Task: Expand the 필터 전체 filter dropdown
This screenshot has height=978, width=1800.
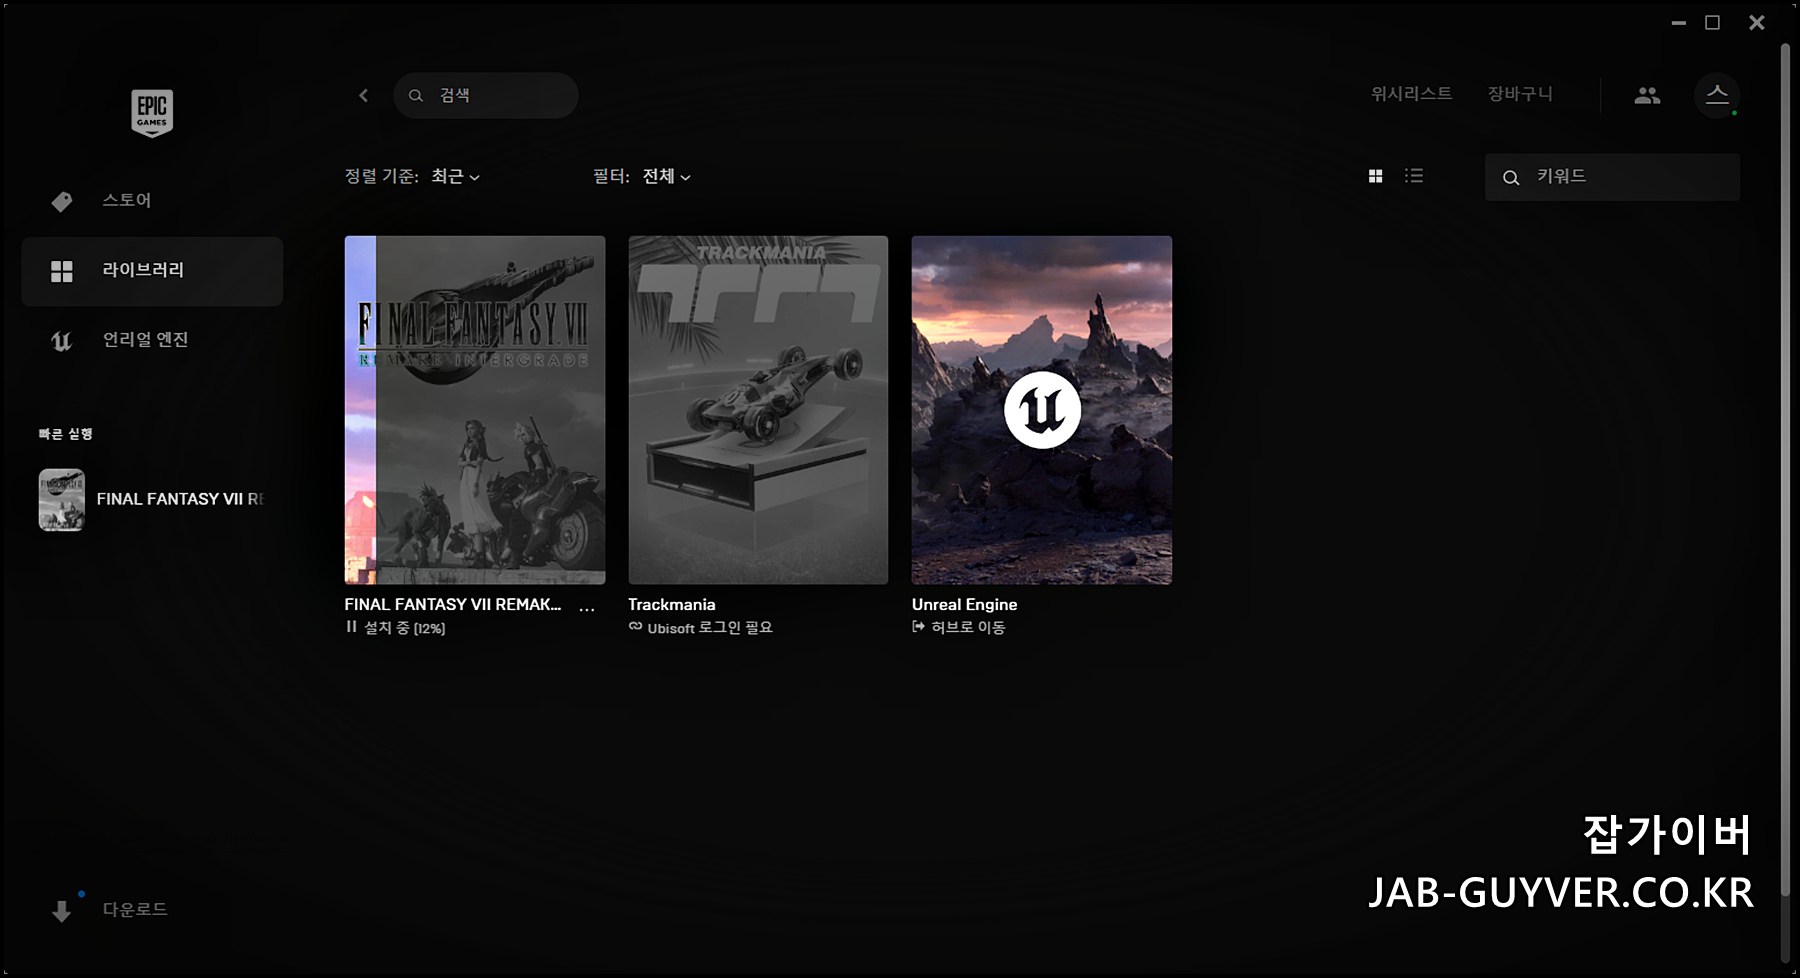Action: (x=666, y=177)
